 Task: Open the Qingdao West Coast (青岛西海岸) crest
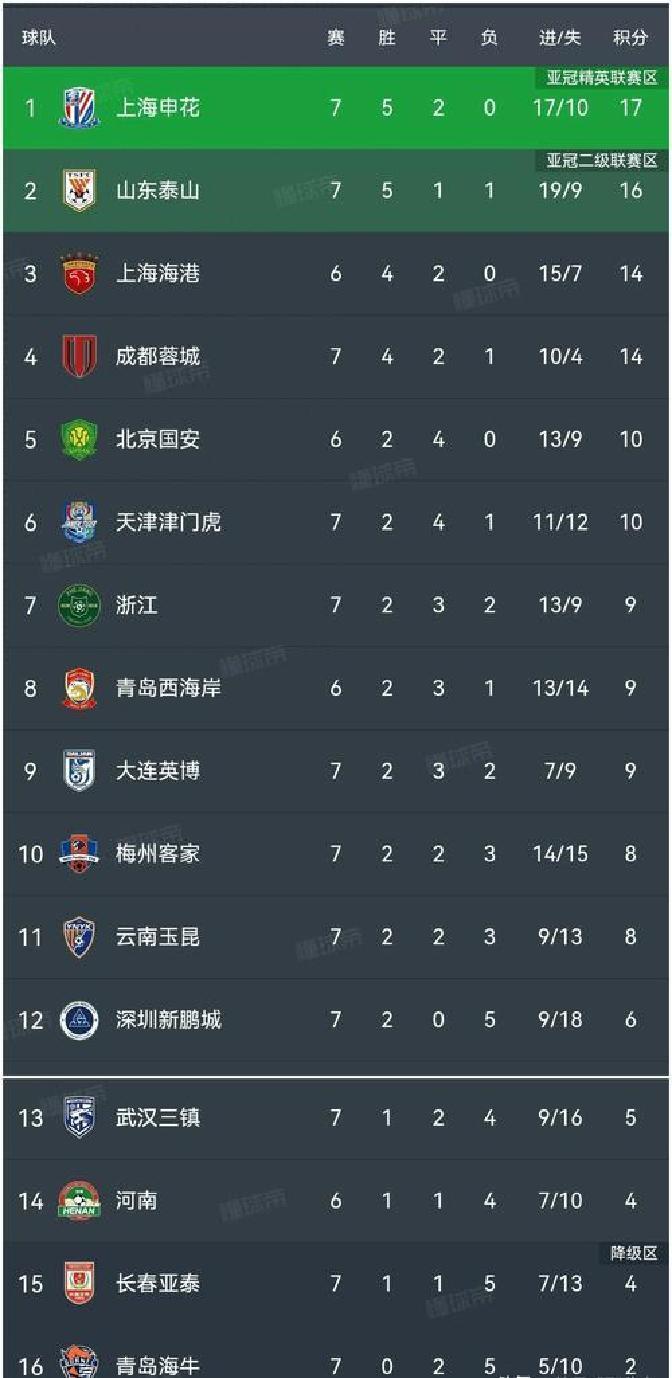coord(80,688)
